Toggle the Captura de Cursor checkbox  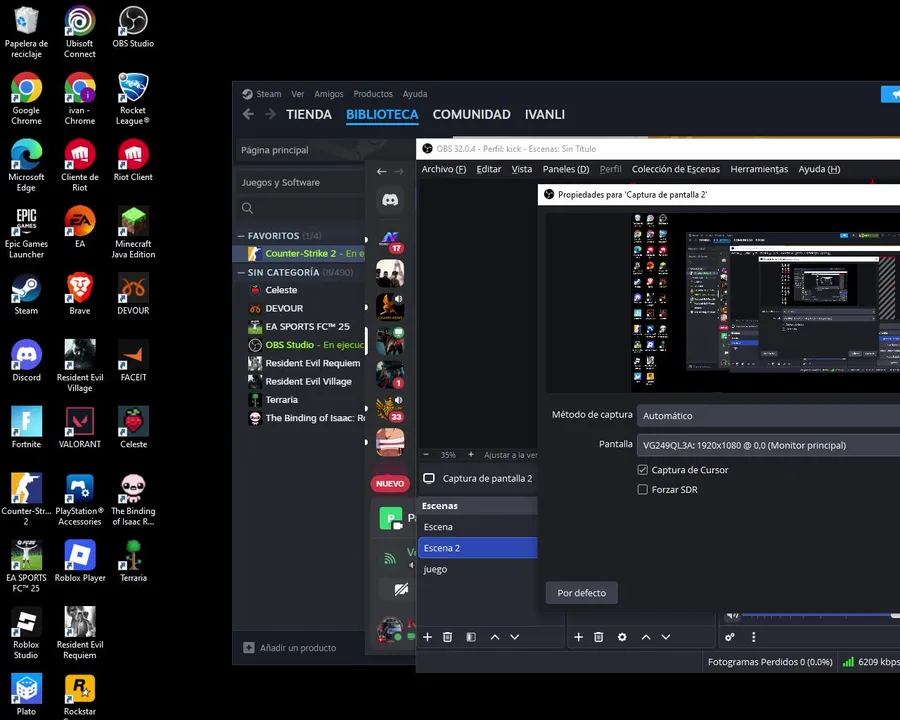coord(643,470)
